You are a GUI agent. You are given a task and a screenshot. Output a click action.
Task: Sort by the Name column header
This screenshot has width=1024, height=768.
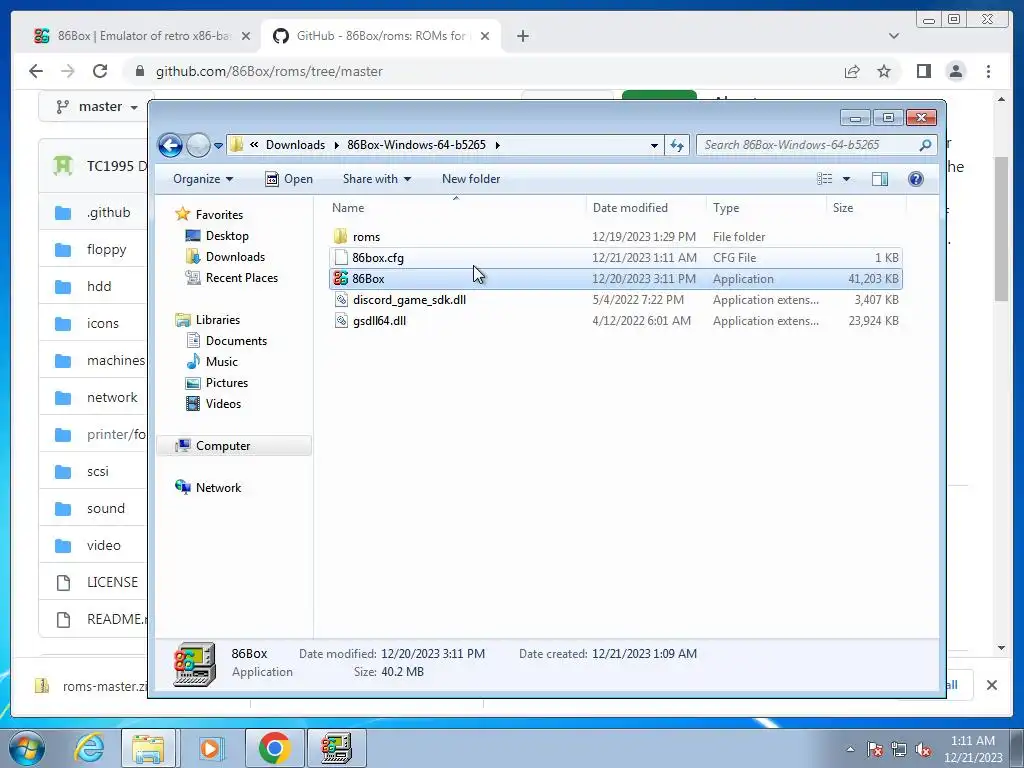(x=456, y=208)
